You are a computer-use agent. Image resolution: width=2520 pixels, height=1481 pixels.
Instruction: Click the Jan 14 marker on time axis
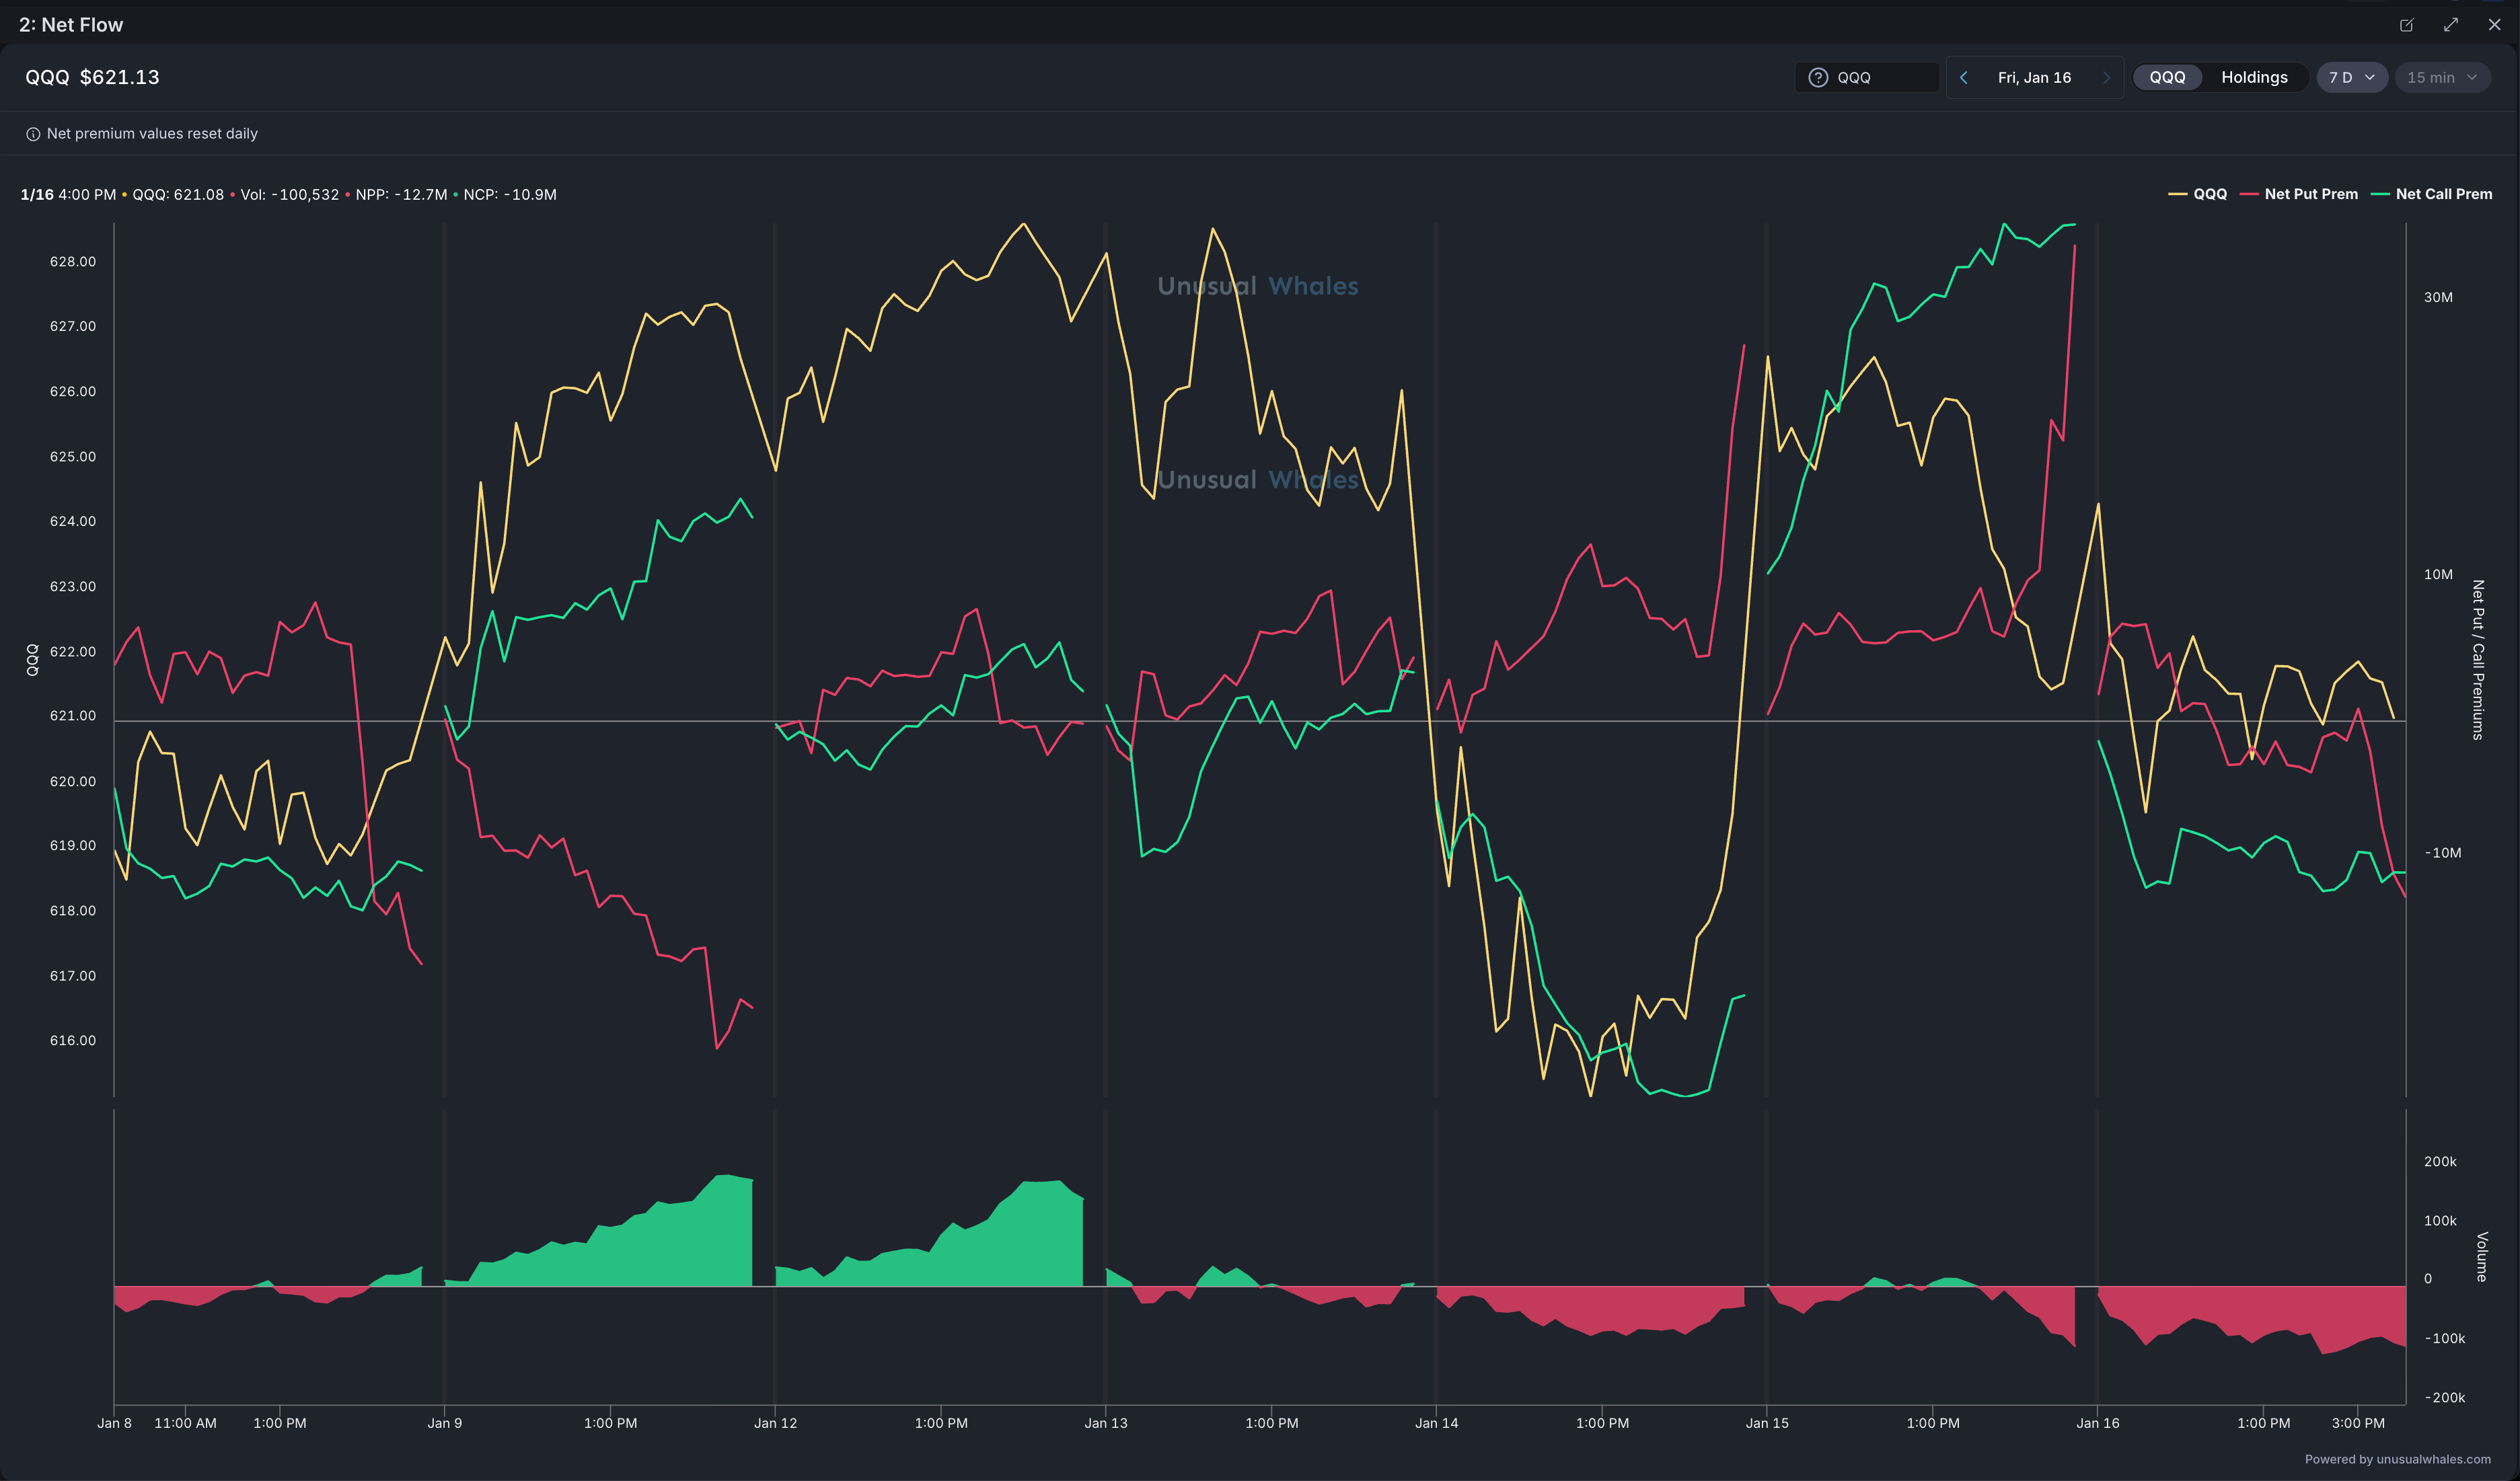(x=1436, y=1423)
